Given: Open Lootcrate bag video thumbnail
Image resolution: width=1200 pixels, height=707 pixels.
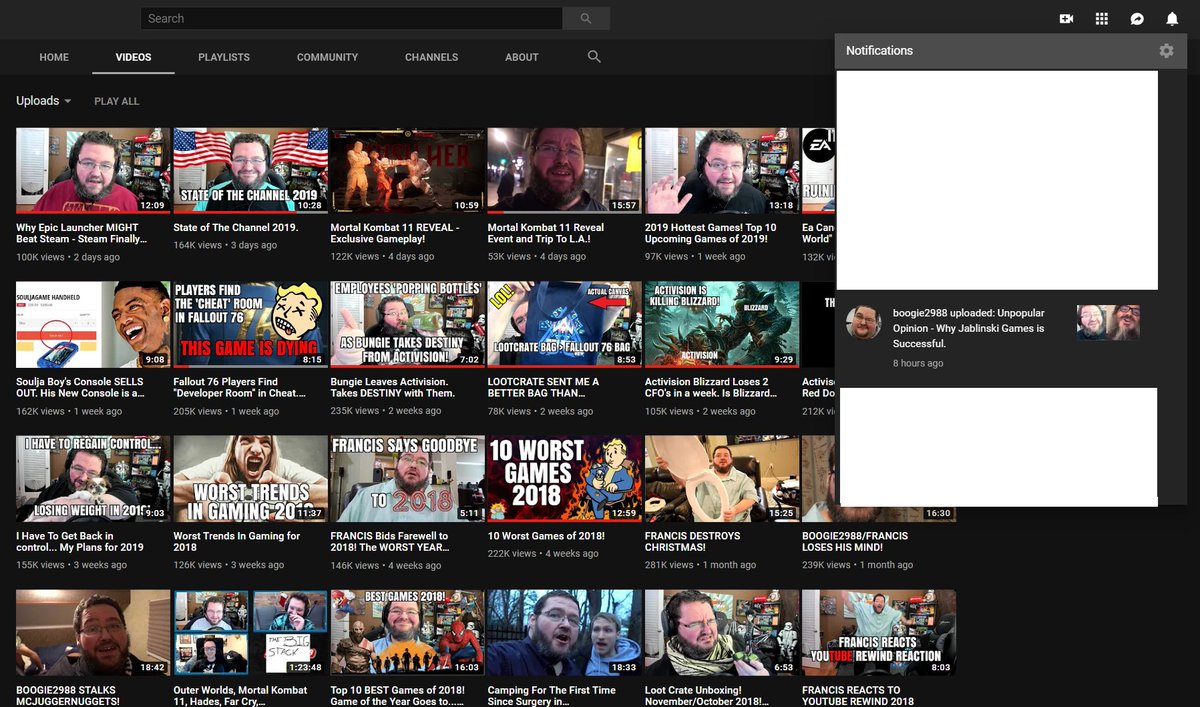Looking at the screenshot, I should tap(564, 324).
